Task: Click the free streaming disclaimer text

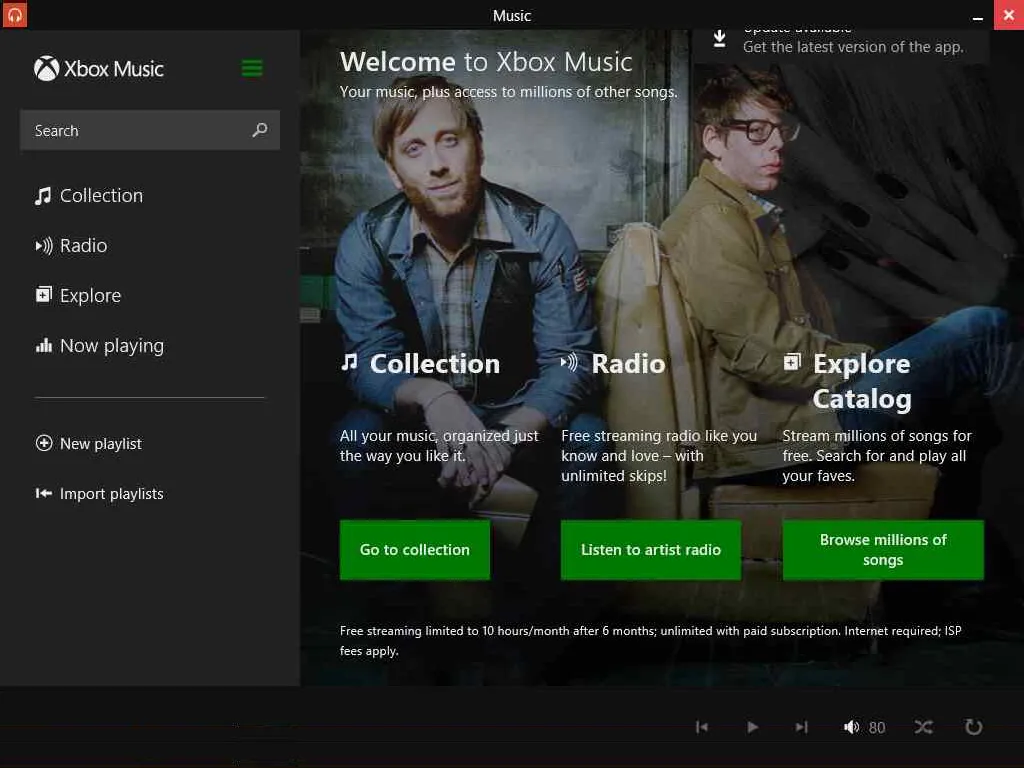Action: click(x=650, y=641)
